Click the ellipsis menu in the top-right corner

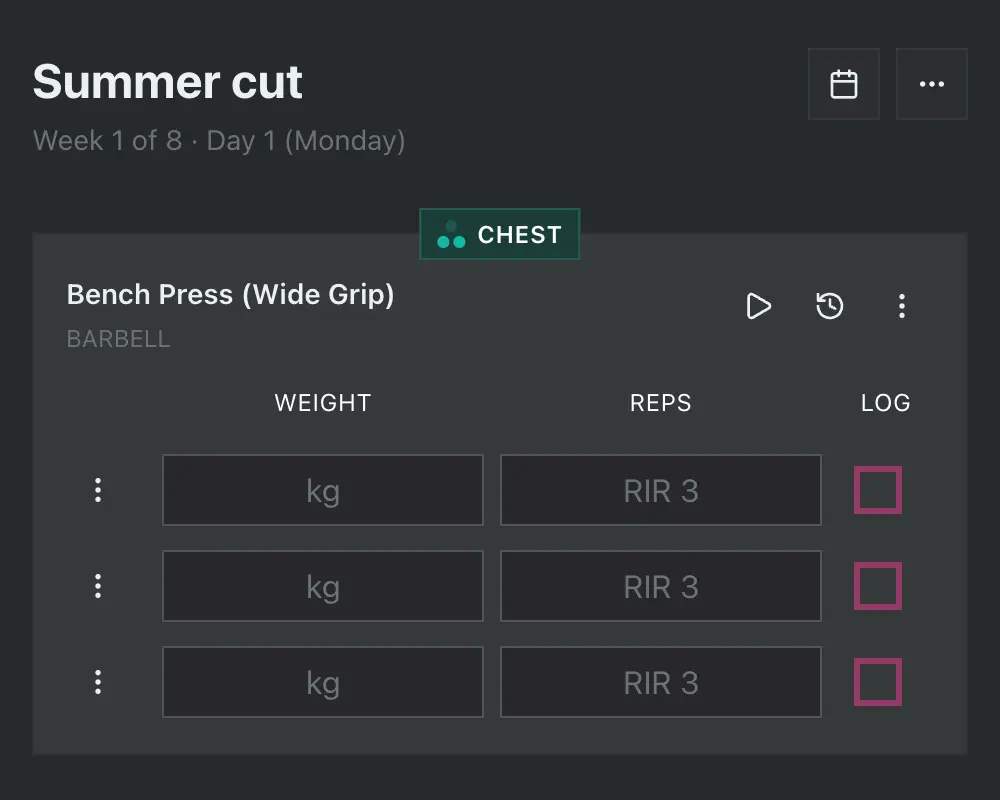[x=931, y=84]
